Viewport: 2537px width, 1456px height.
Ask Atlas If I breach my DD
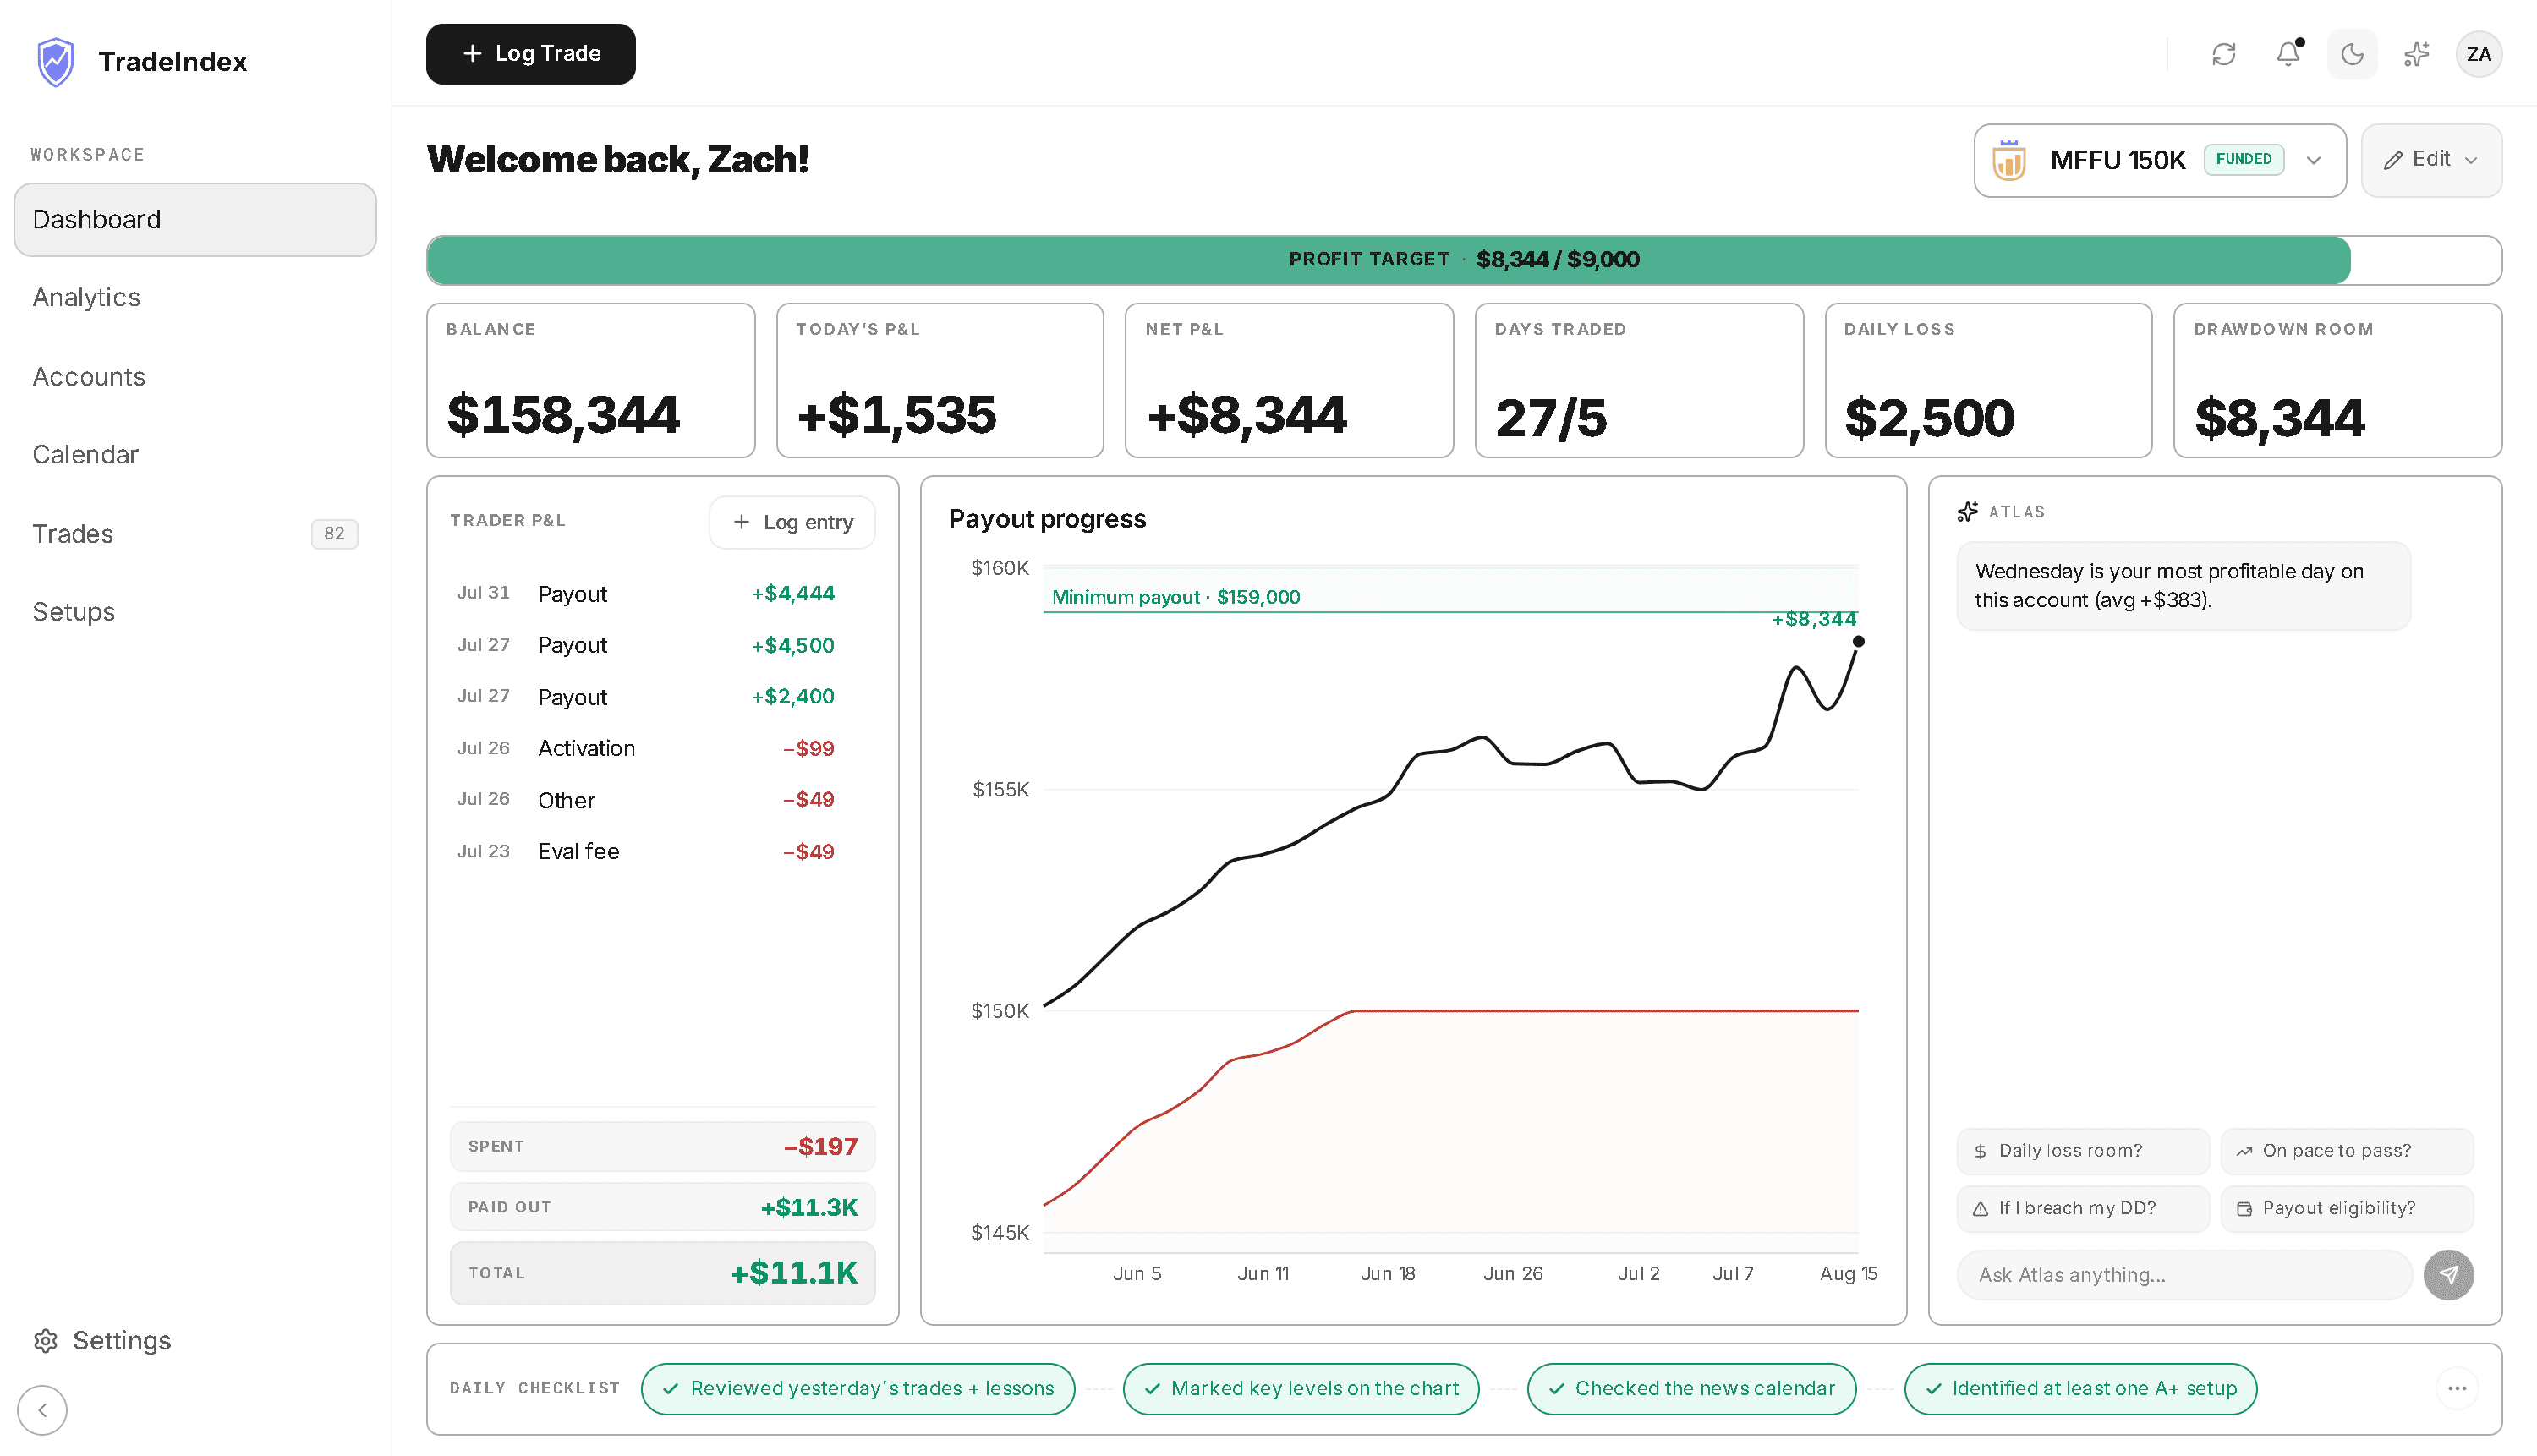tap(2083, 1208)
